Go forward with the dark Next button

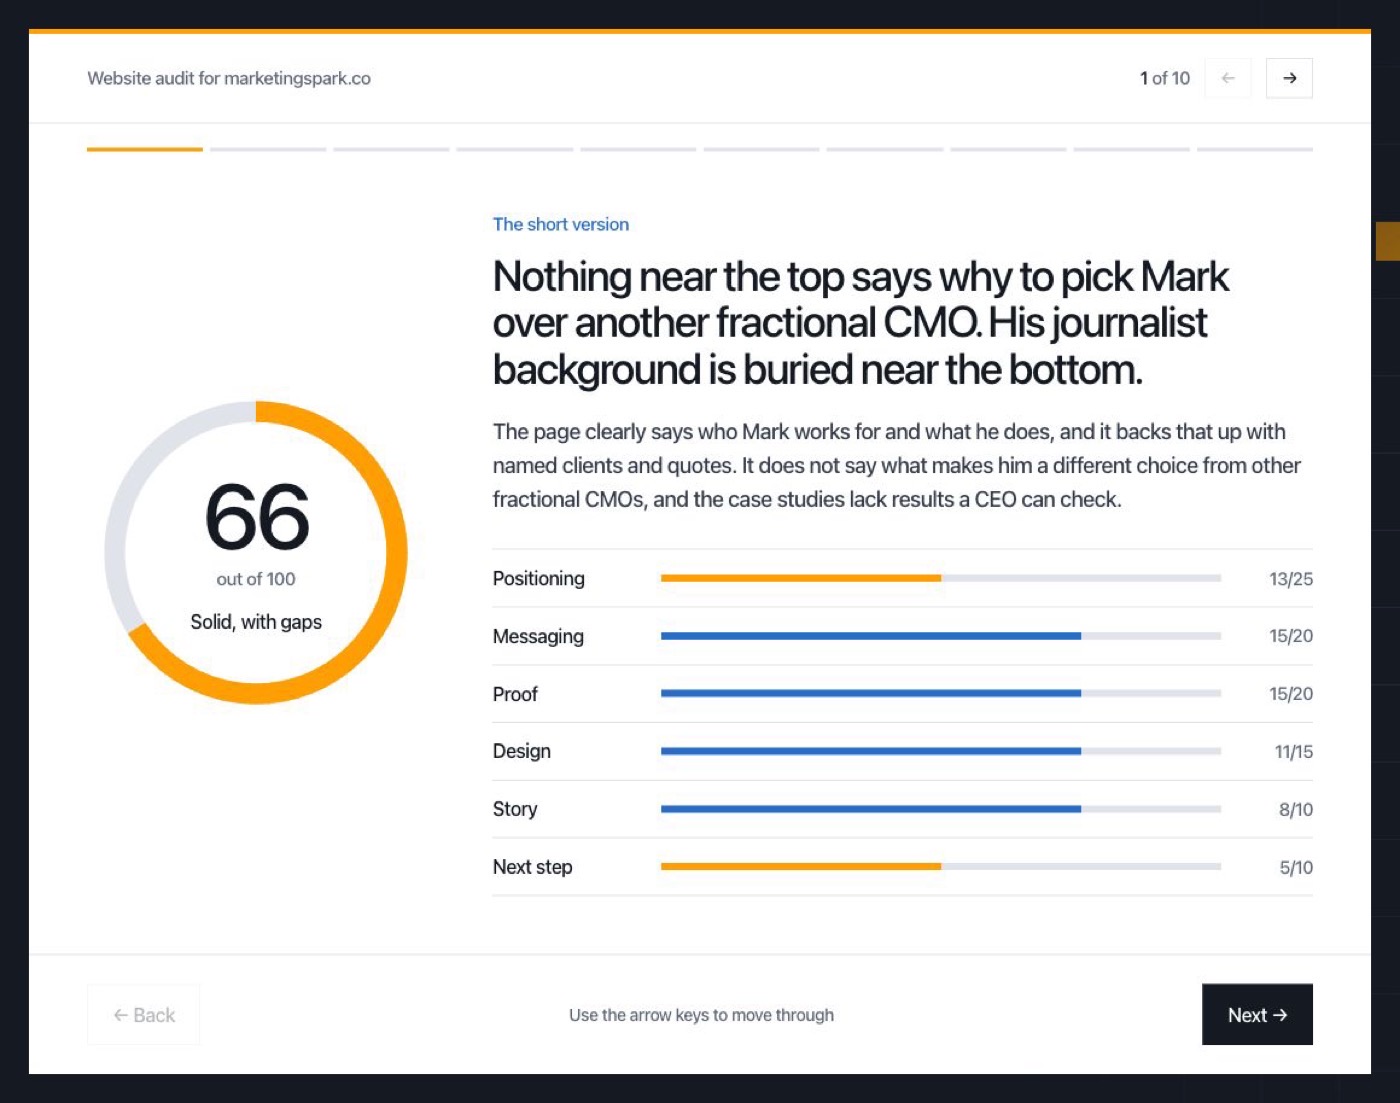pos(1257,1015)
